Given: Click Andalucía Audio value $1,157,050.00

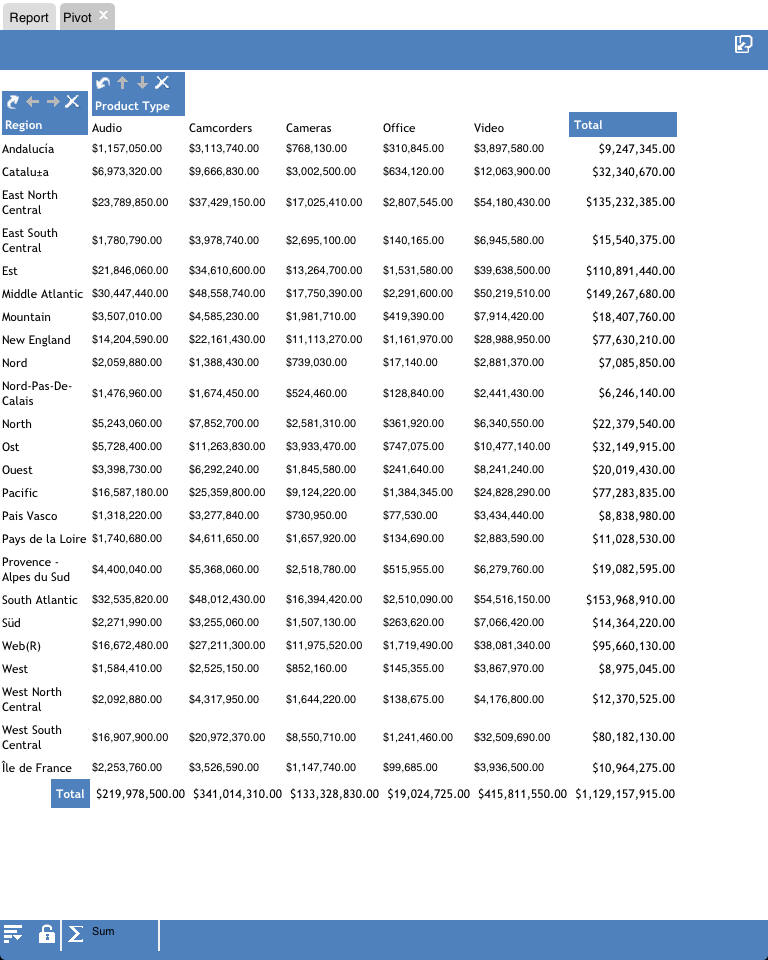Looking at the screenshot, I should coord(127,148).
